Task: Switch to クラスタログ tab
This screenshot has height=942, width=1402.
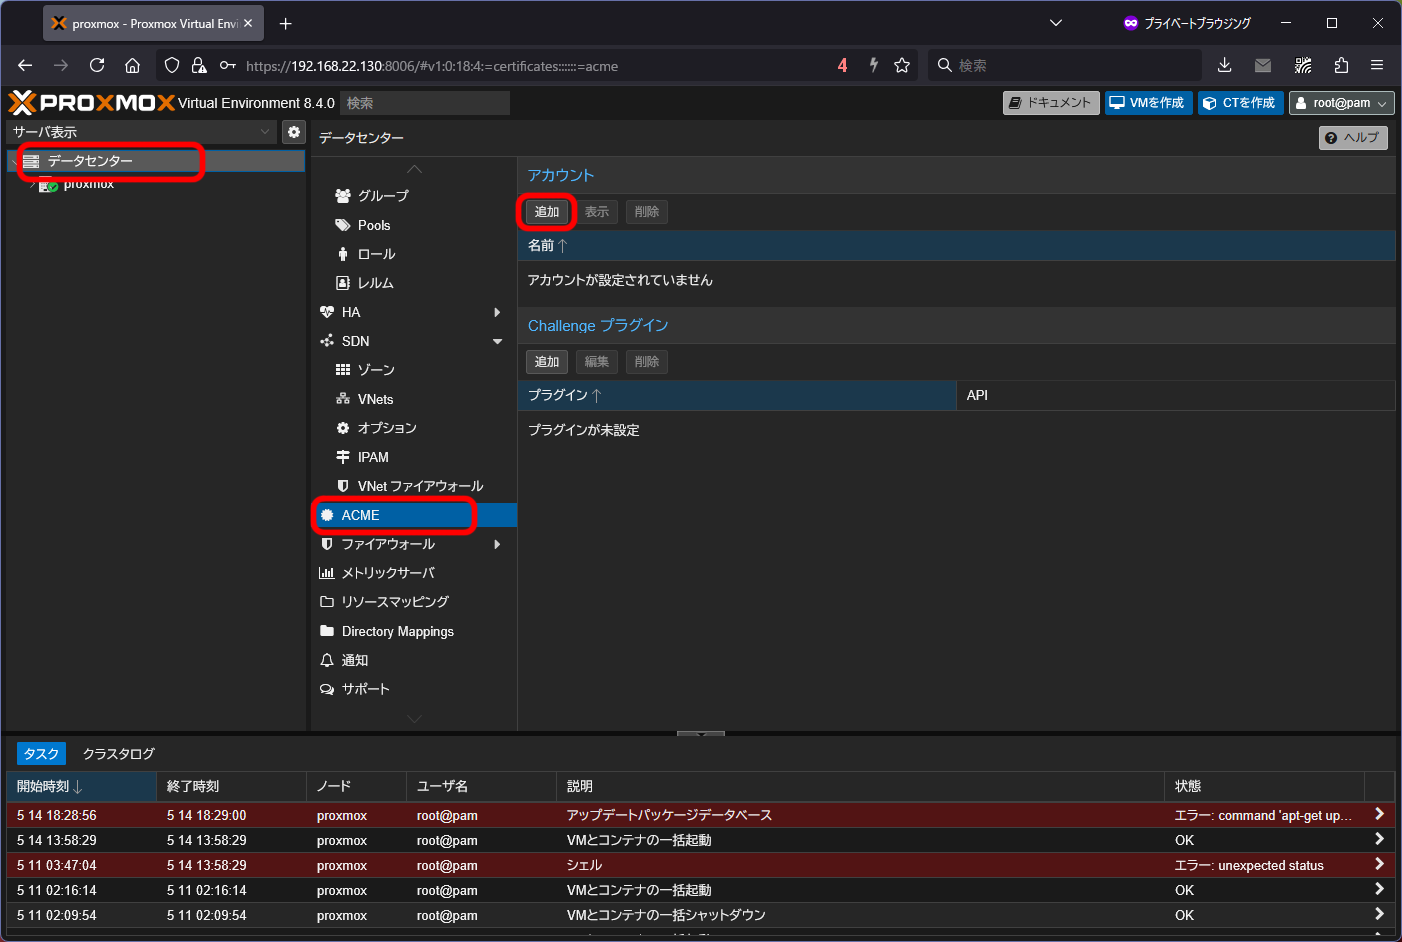Action: click(x=118, y=754)
